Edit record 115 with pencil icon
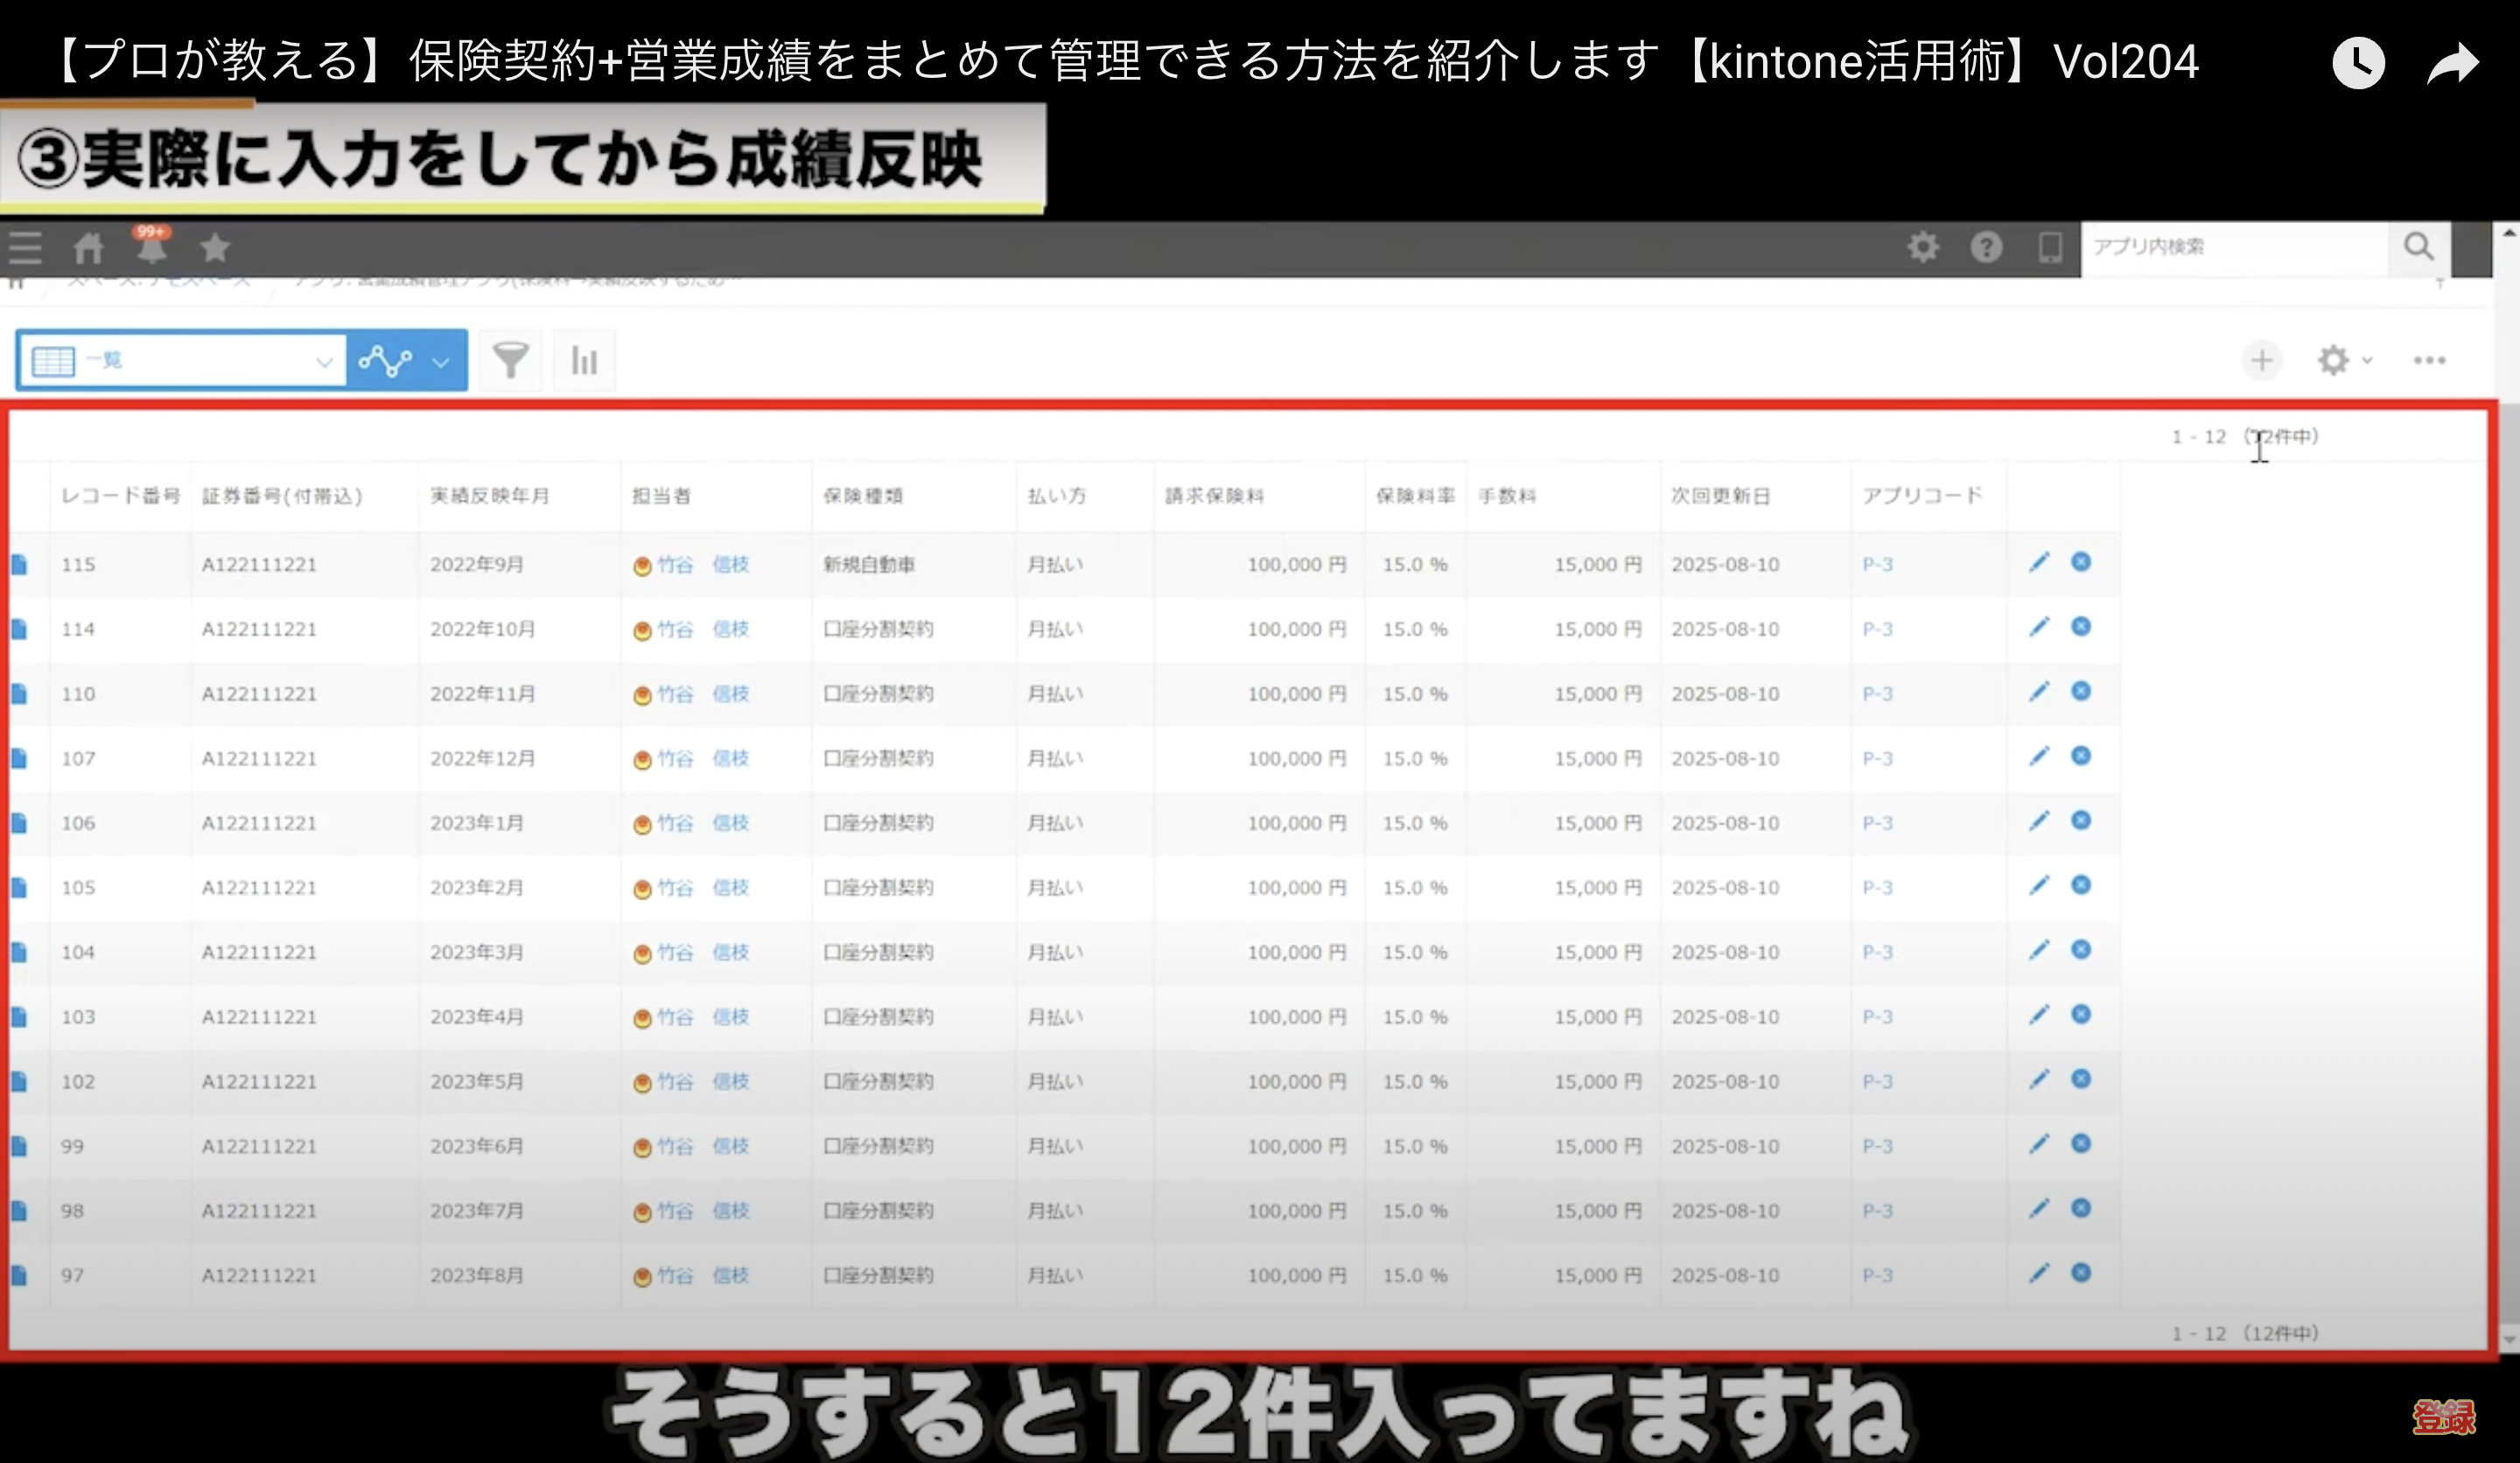This screenshot has width=2520, height=1463. (x=2038, y=562)
